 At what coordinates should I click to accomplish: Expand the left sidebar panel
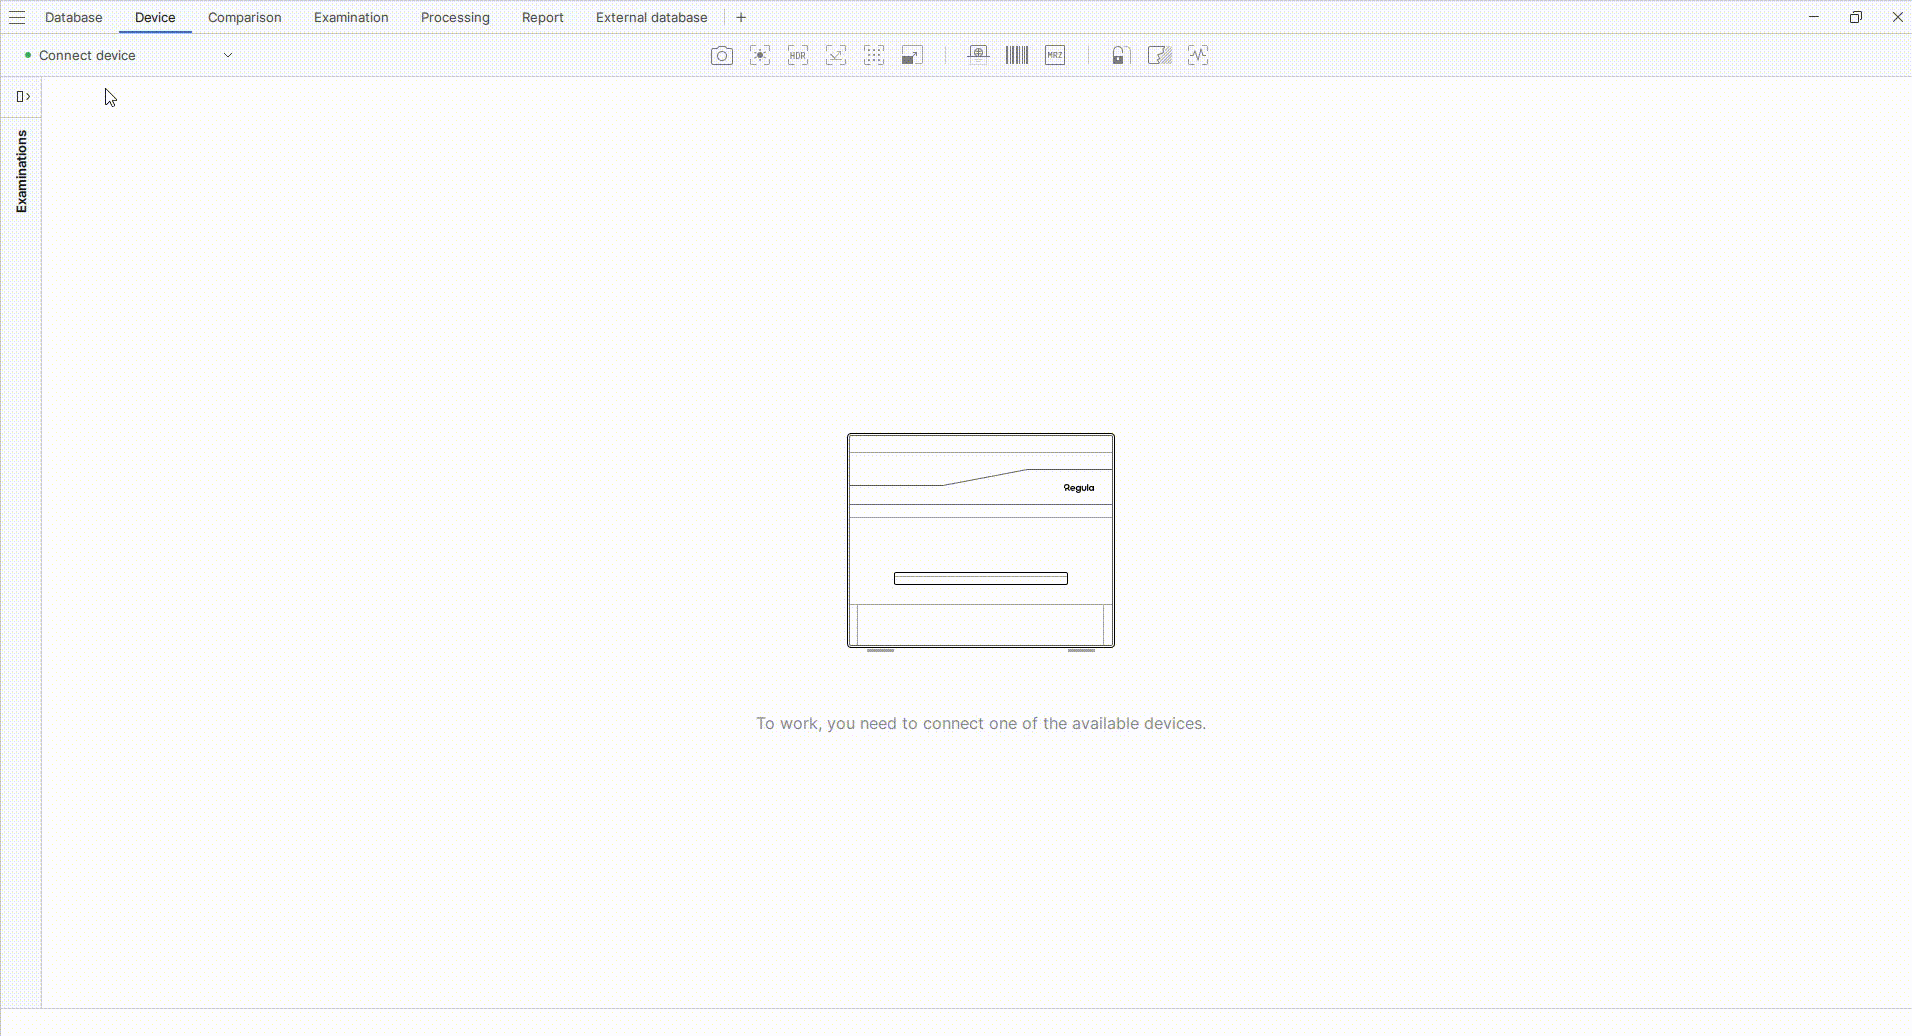[23, 97]
